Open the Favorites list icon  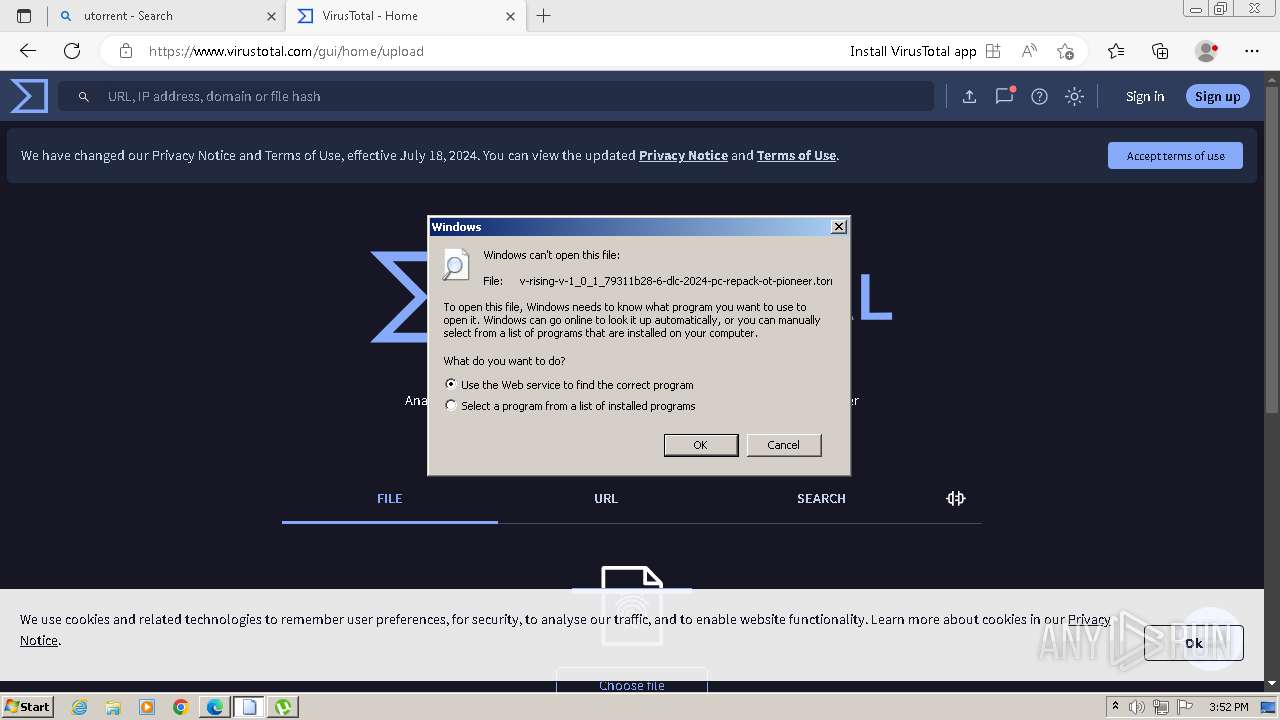(1116, 51)
